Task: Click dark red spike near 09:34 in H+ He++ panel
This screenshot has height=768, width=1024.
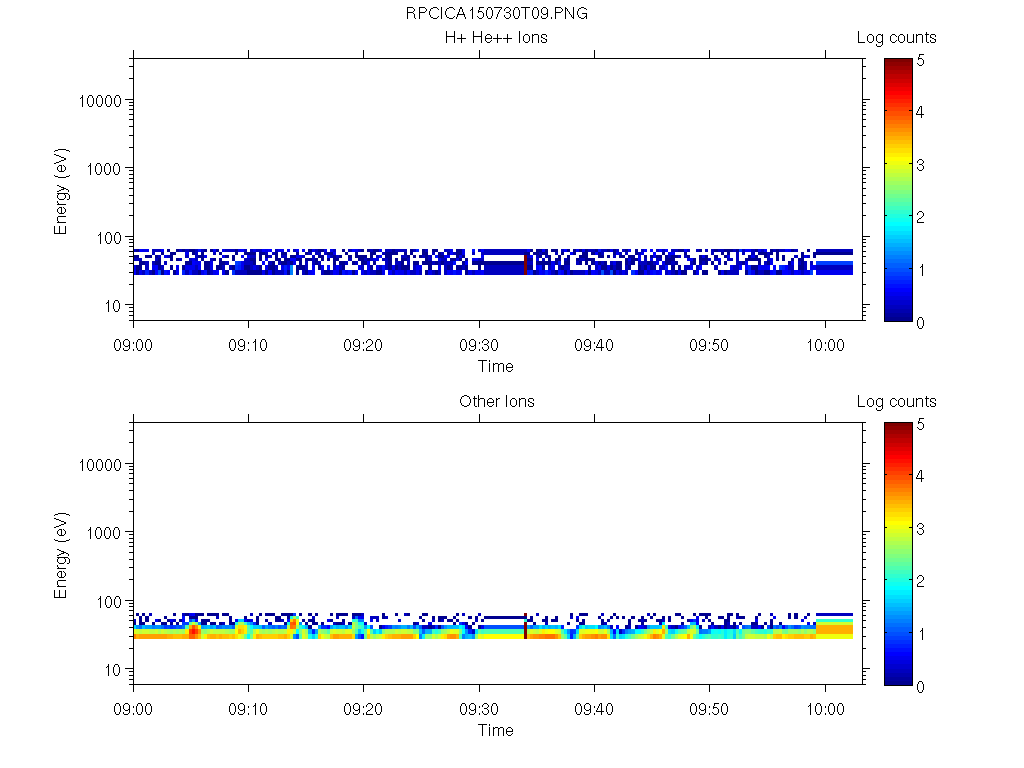Action: click(x=525, y=263)
